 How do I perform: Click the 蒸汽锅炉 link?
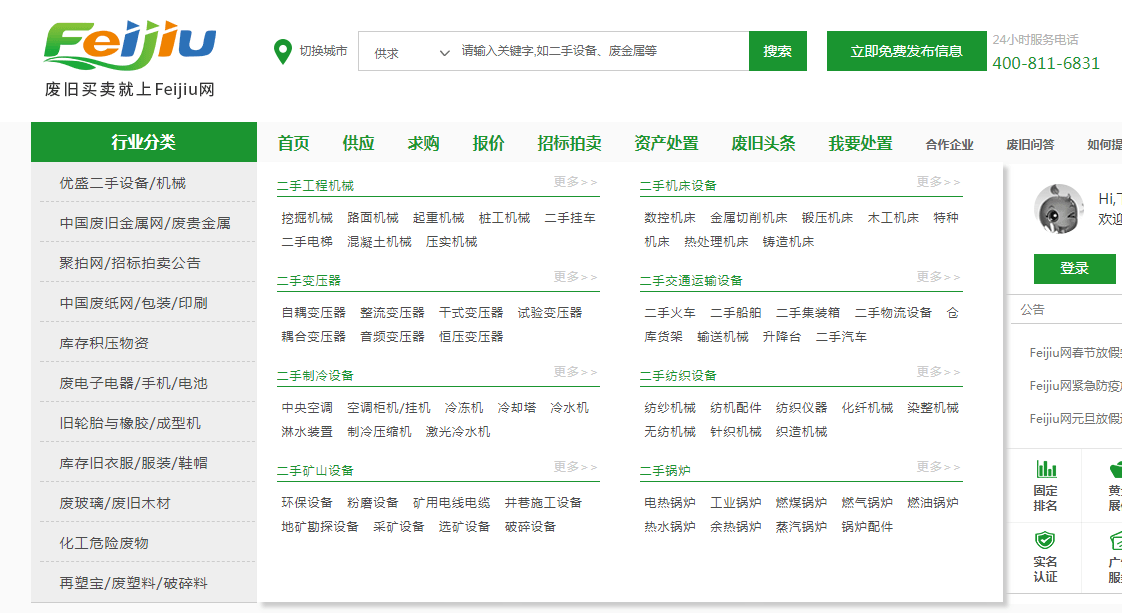tap(801, 526)
